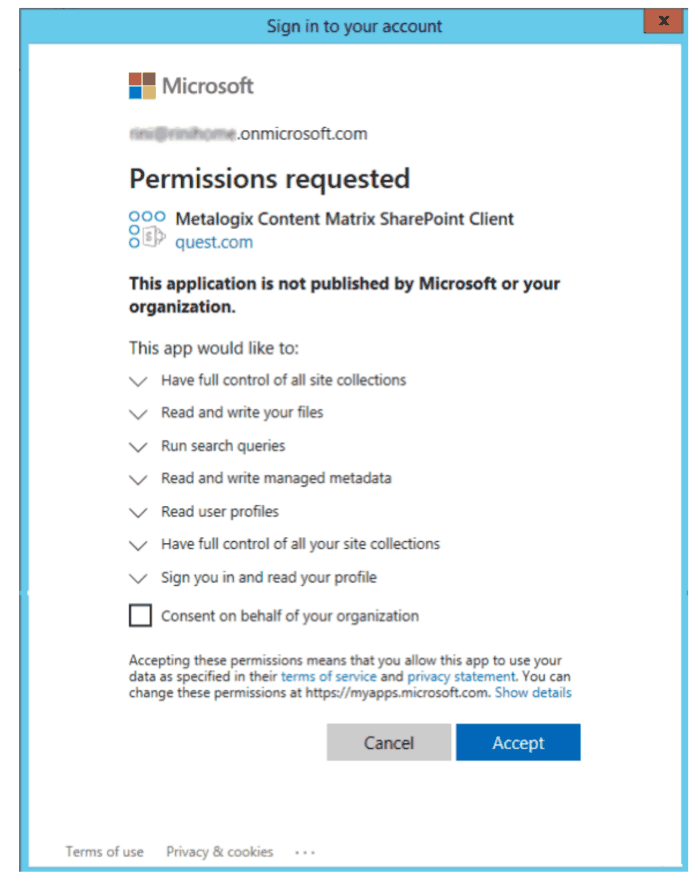The height and width of the screenshot is (881, 698).
Task: Click the Accept button
Action: pyautogui.click(x=518, y=742)
